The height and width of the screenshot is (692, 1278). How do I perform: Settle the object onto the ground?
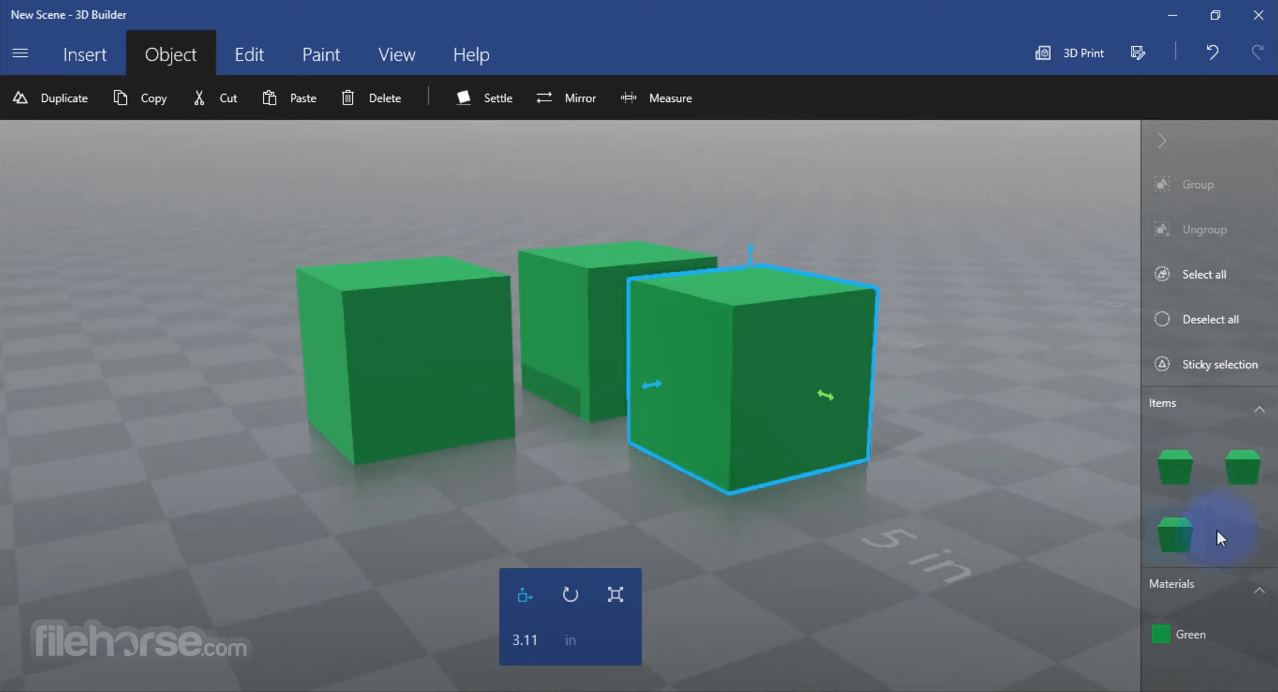pos(484,98)
